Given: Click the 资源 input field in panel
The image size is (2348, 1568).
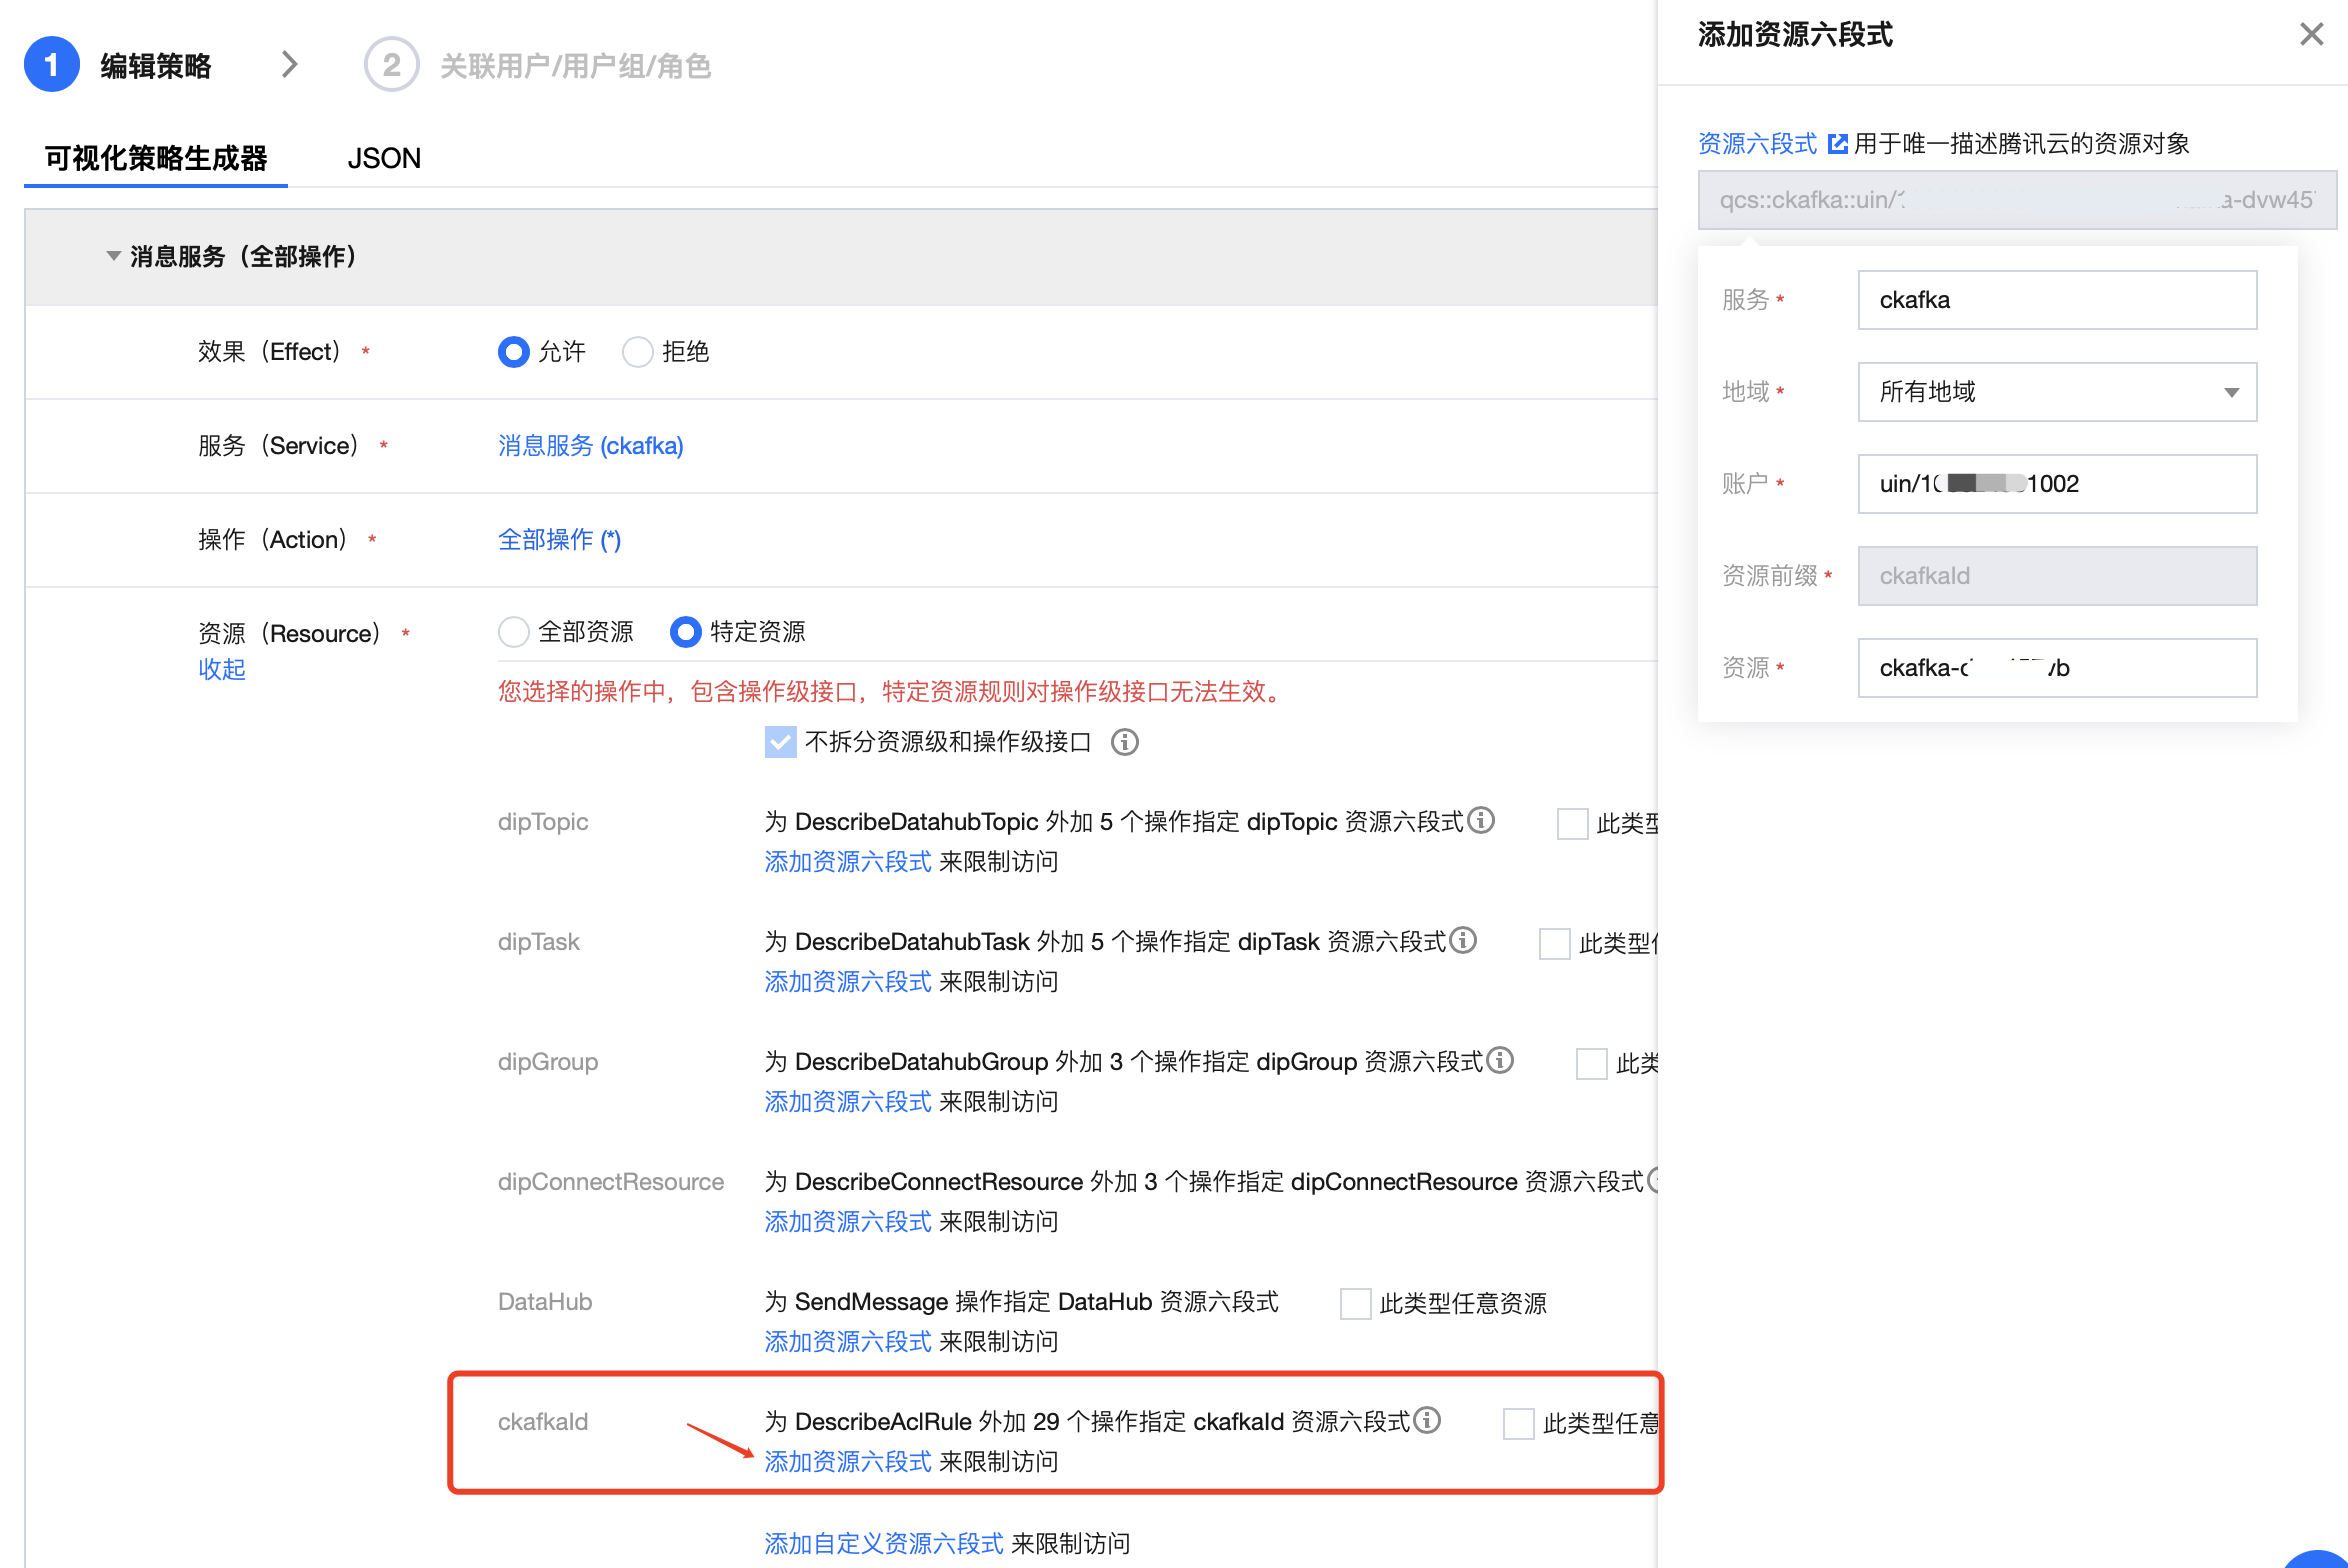Looking at the screenshot, I should pyautogui.click(x=2056, y=668).
